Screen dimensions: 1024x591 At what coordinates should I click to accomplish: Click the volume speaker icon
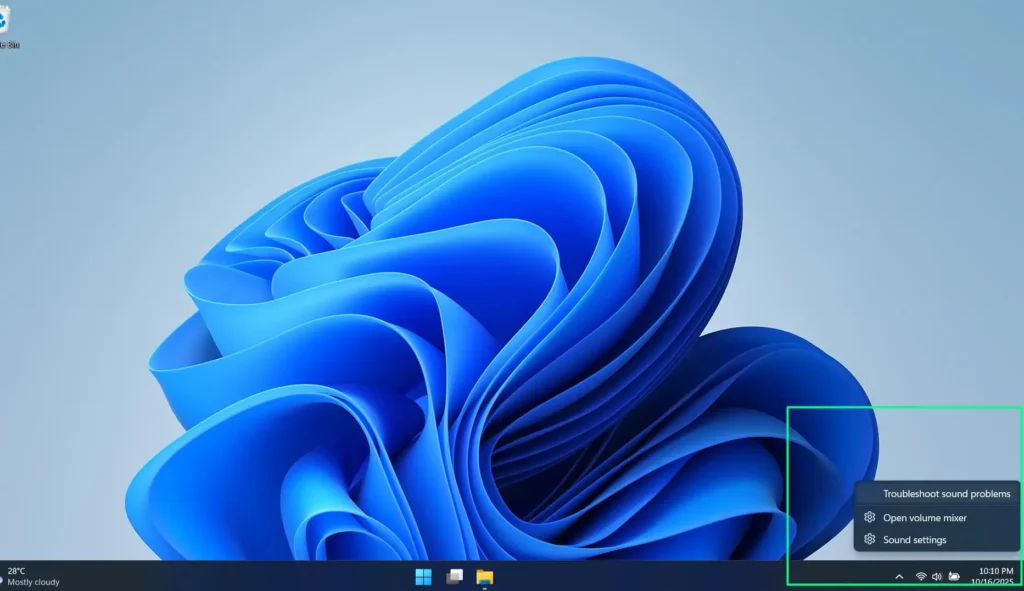(x=937, y=577)
